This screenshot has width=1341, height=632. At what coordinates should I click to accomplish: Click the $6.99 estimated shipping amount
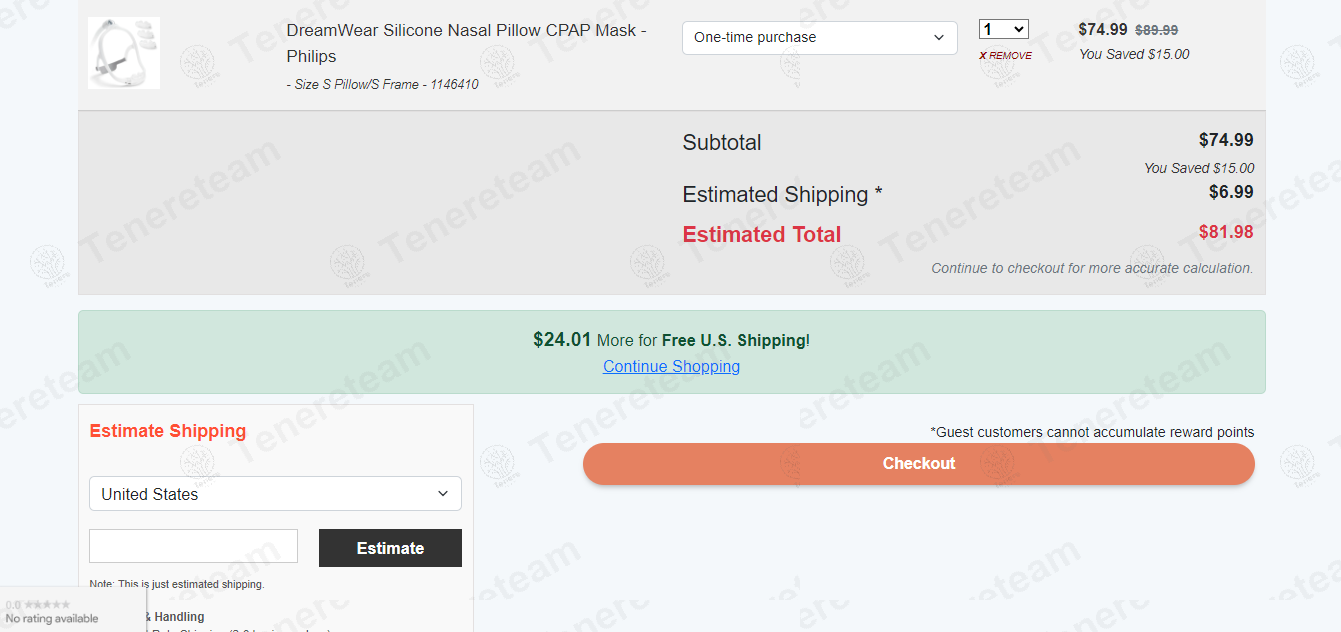[1230, 192]
